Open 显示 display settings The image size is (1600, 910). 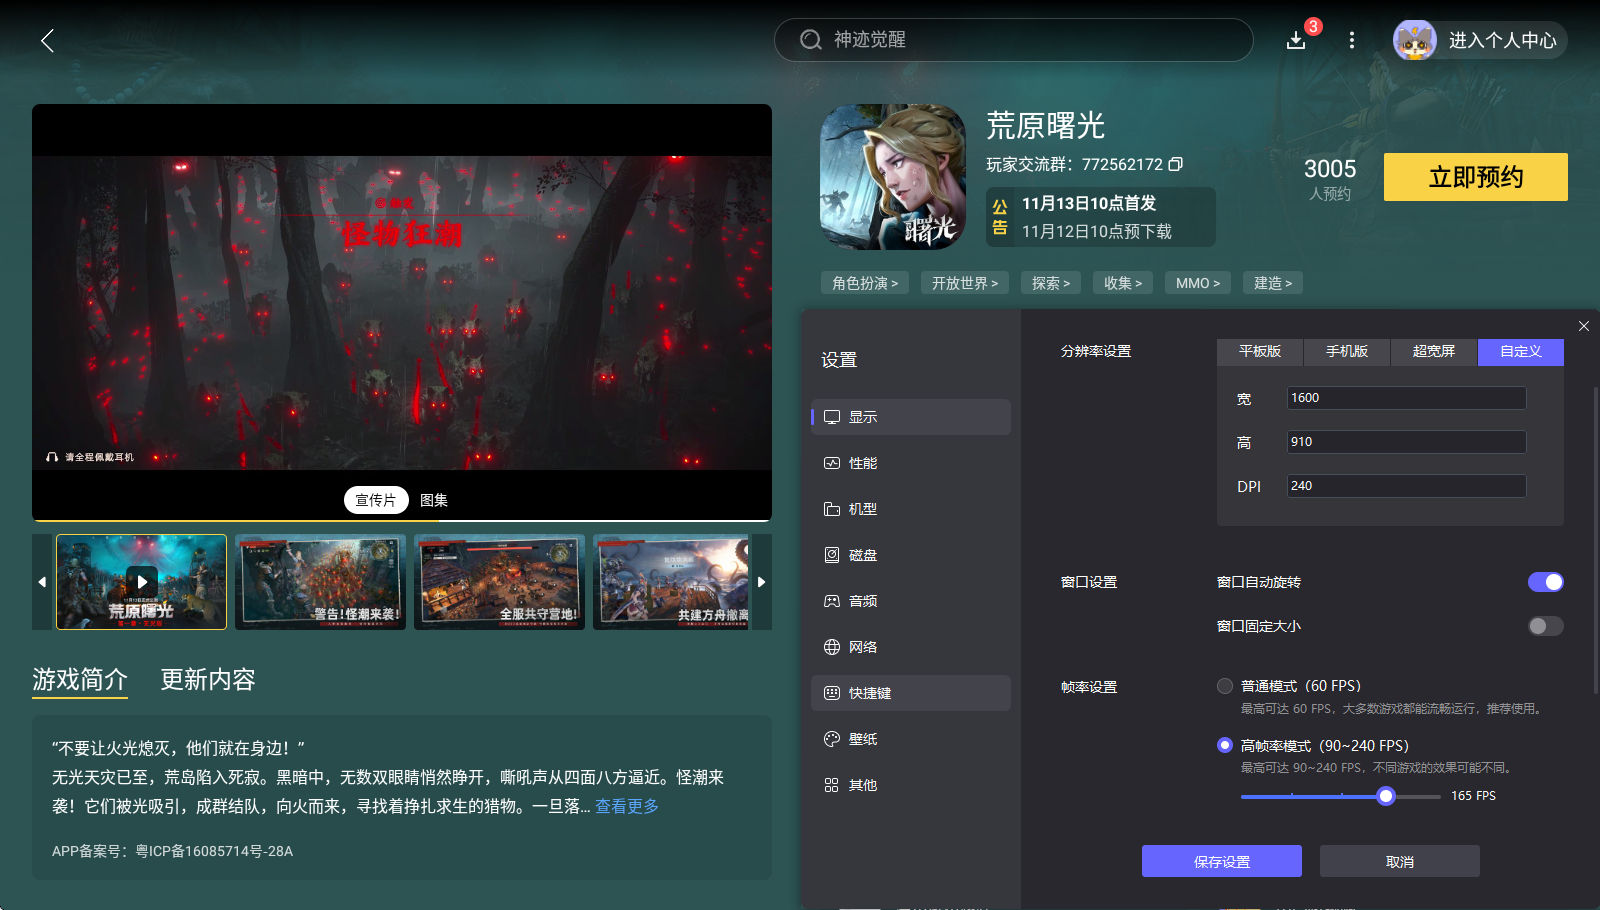coord(911,417)
